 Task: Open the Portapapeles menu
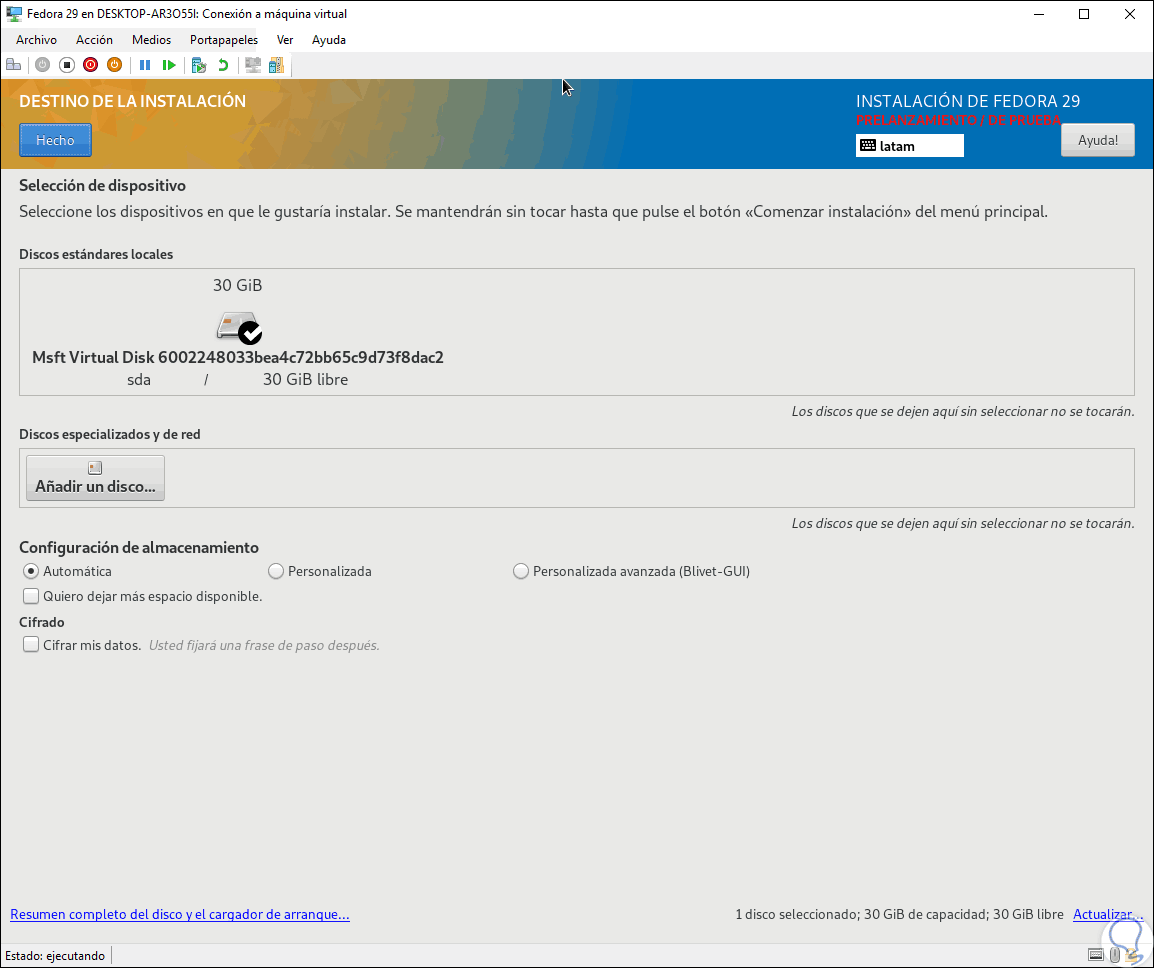coord(224,40)
